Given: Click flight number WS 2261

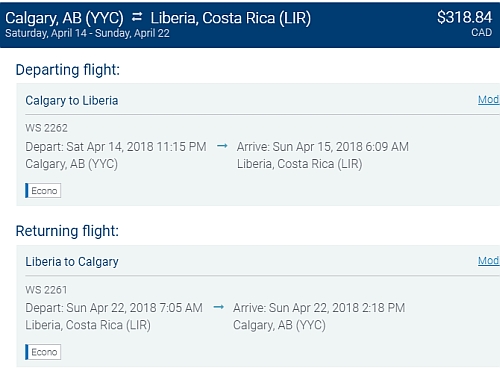Looking at the screenshot, I should pyautogui.click(x=46, y=290).
